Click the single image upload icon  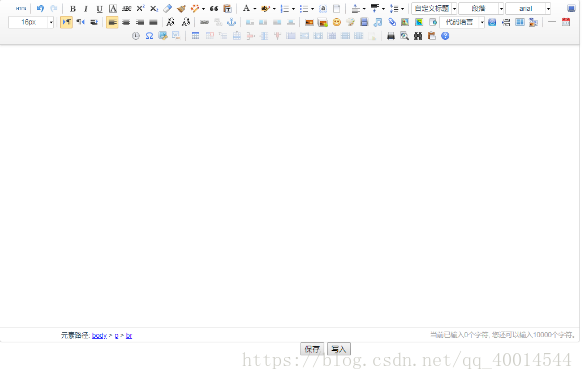click(309, 22)
